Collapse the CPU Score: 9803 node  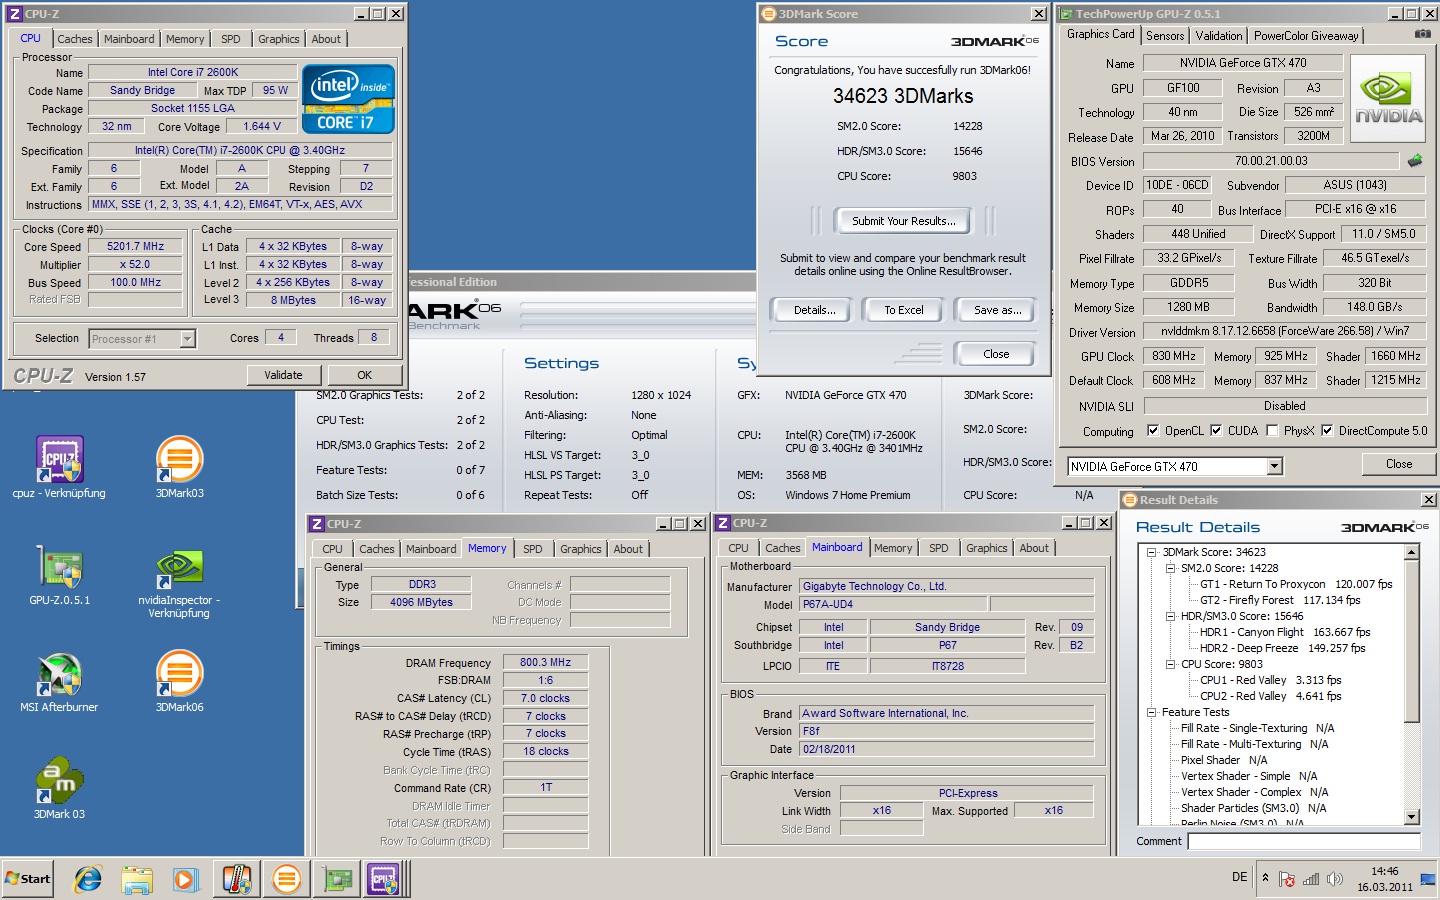coord(1170,664)
